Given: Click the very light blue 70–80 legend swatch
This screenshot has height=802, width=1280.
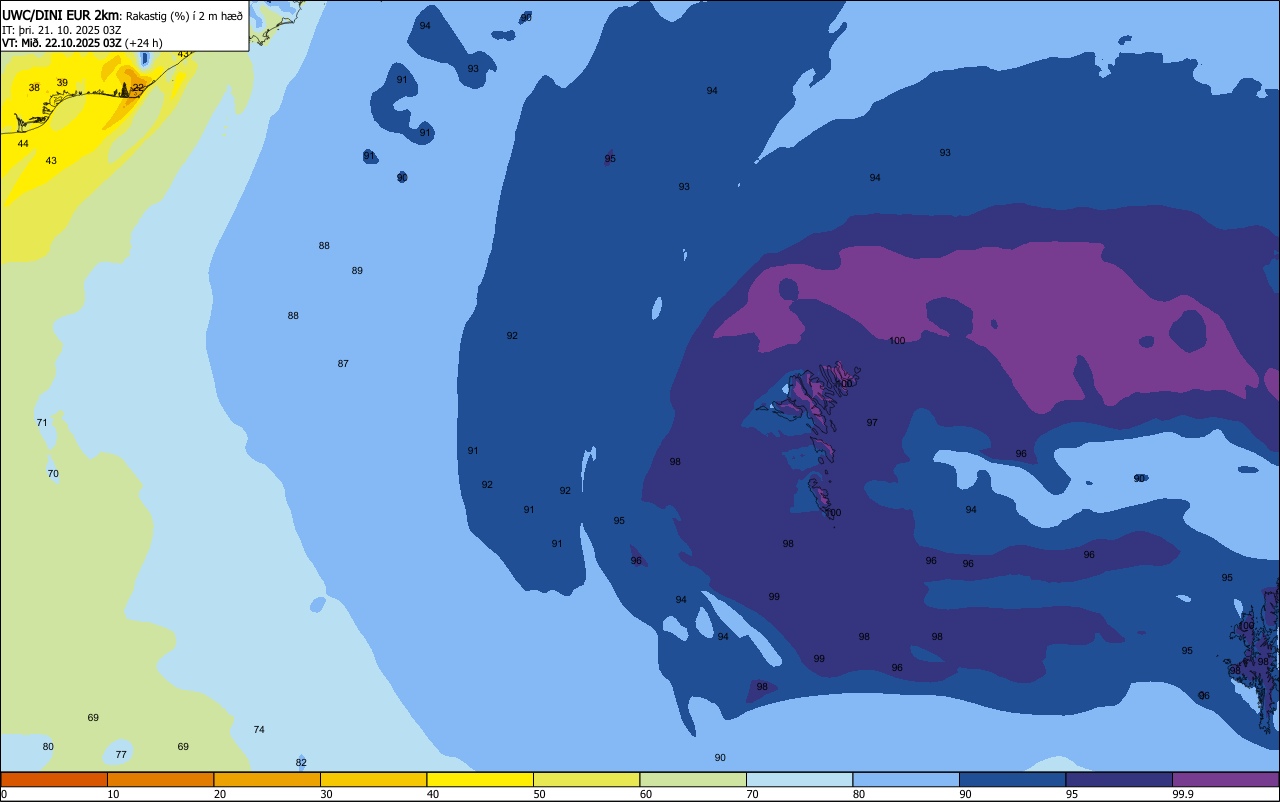Looking at the screenshot, I should coord(799,779).
